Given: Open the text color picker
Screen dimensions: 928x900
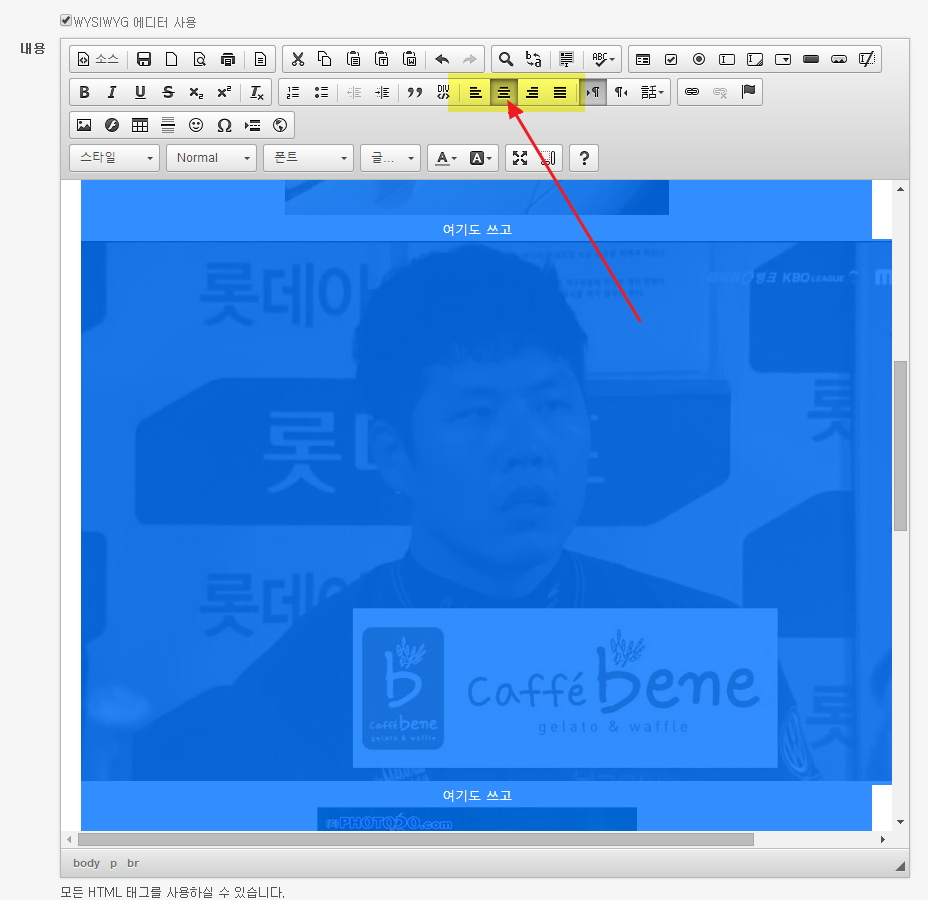Looking at the screenshot, I should tap(443, 158).
